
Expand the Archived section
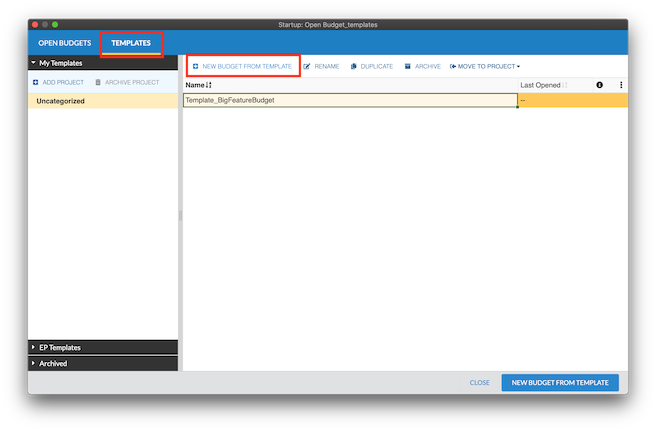pyautogui.click(x=33, y=363)
